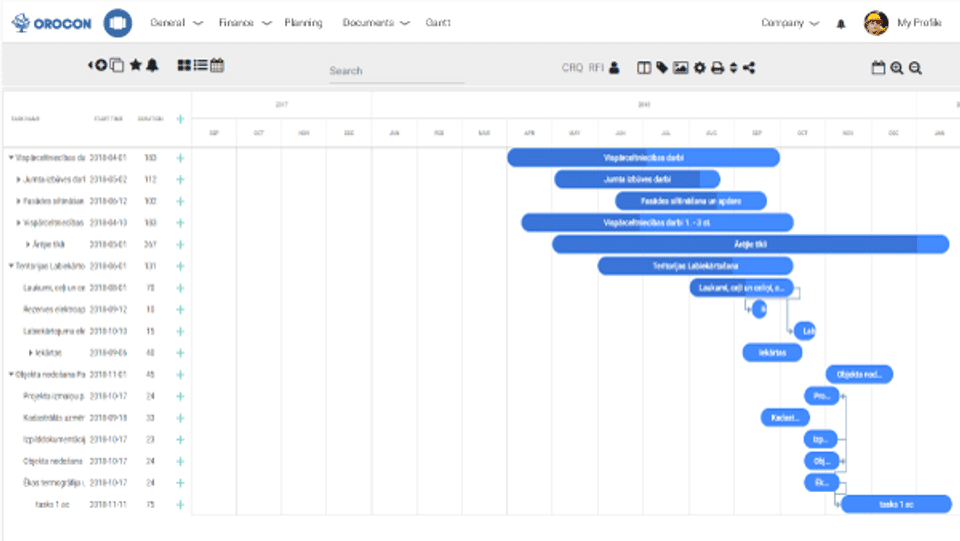Expand the Fasādes siltināšana row

(x=18, y=201)
